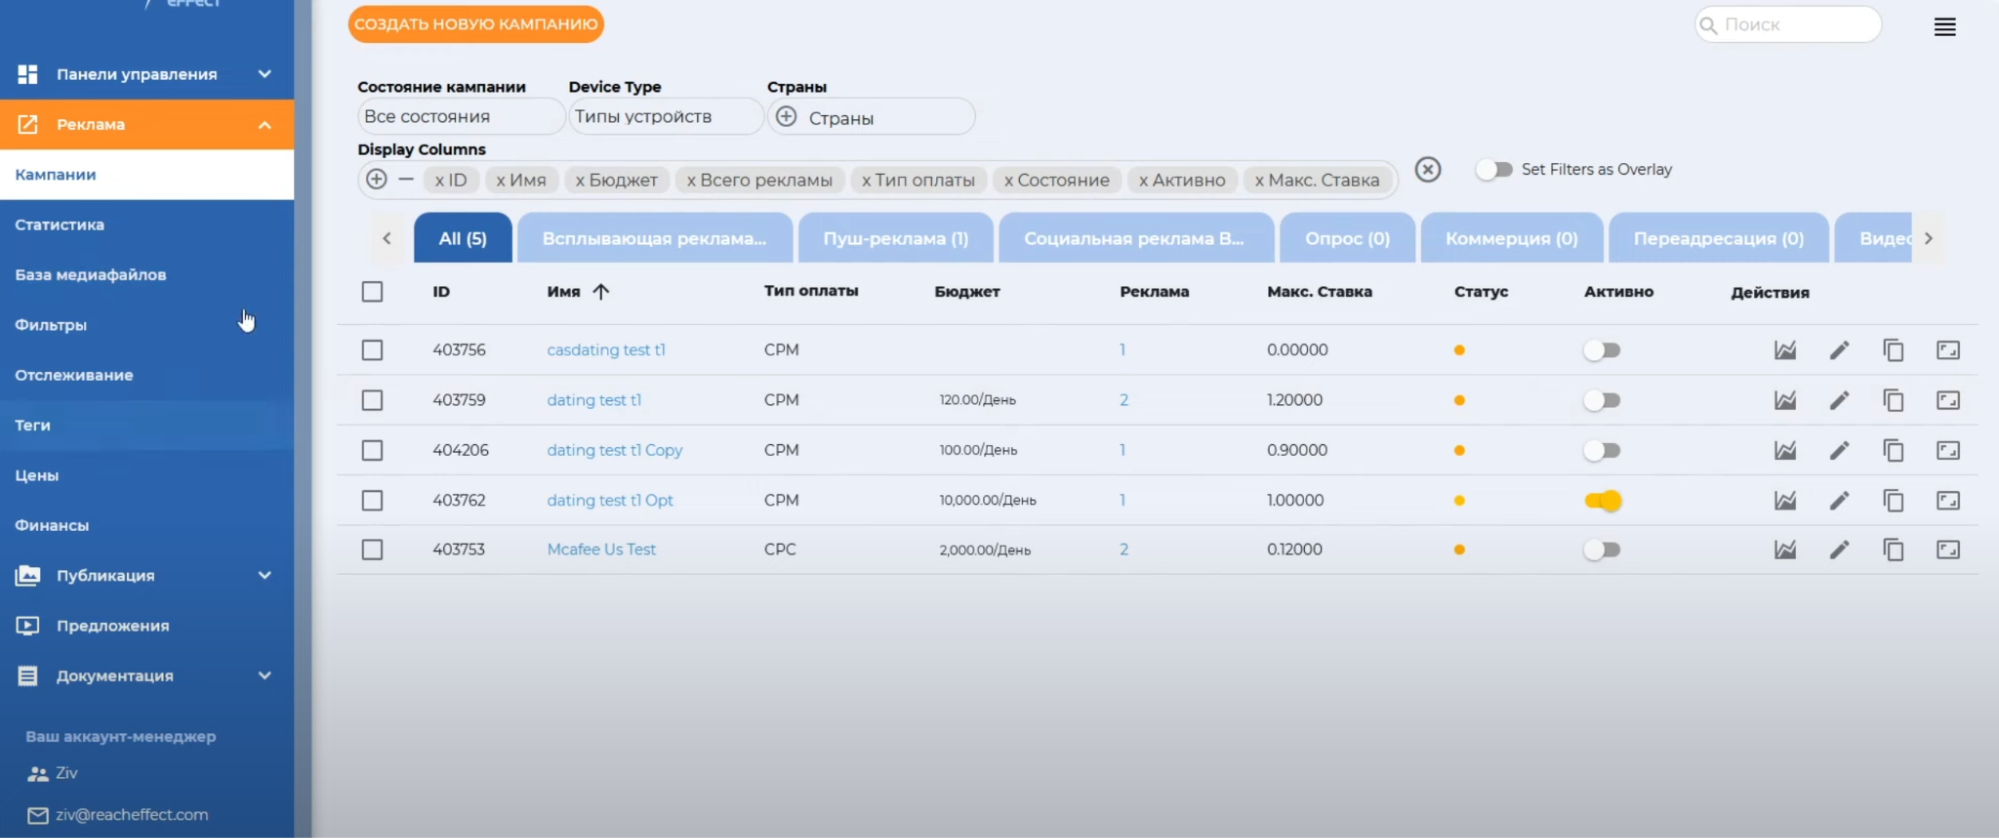Click the Создать новую кампанию button
The height and width of the screenshot is (839, 1999).
(x=476, y=24)
